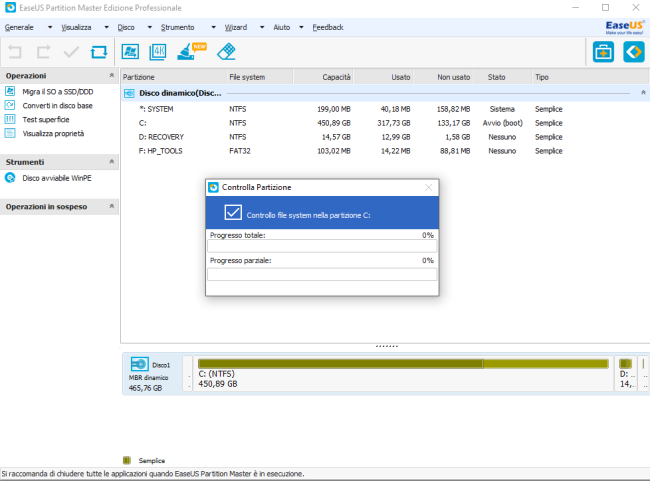Select the C: partition row

click(386, 123)
